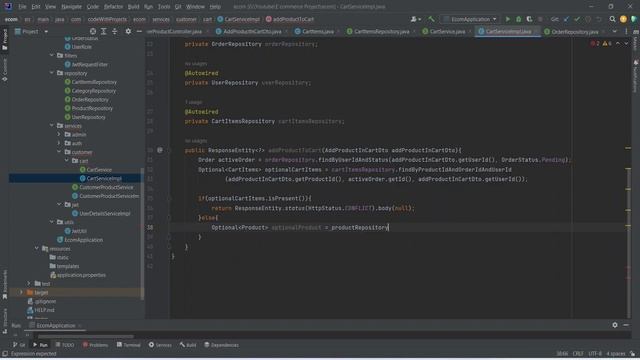Open the Problems tool window
This screenshot has height=360, width=640.
[x=95, y=345]
